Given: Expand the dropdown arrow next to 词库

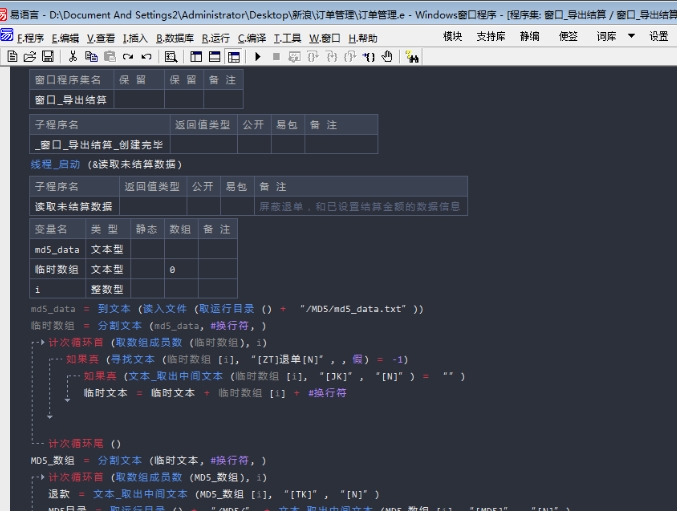Looking at the screenshot, I should 631,36.
